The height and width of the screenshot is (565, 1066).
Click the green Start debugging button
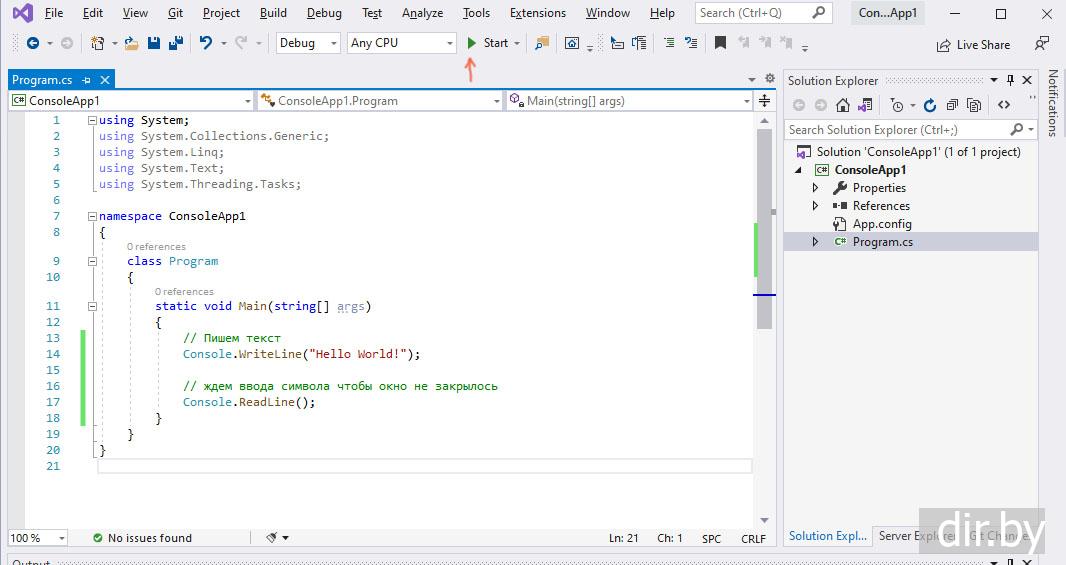coord(473,43)
